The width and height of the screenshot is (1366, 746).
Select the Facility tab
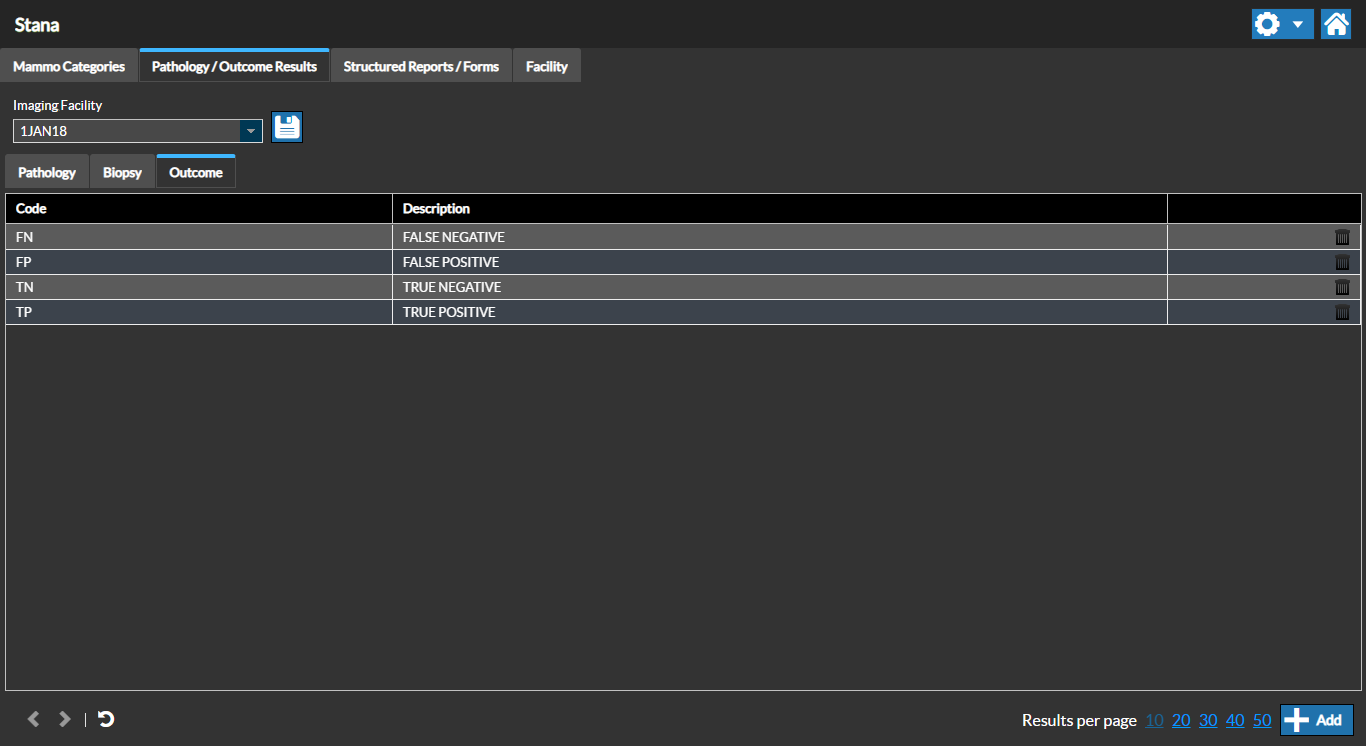(547, 67)
